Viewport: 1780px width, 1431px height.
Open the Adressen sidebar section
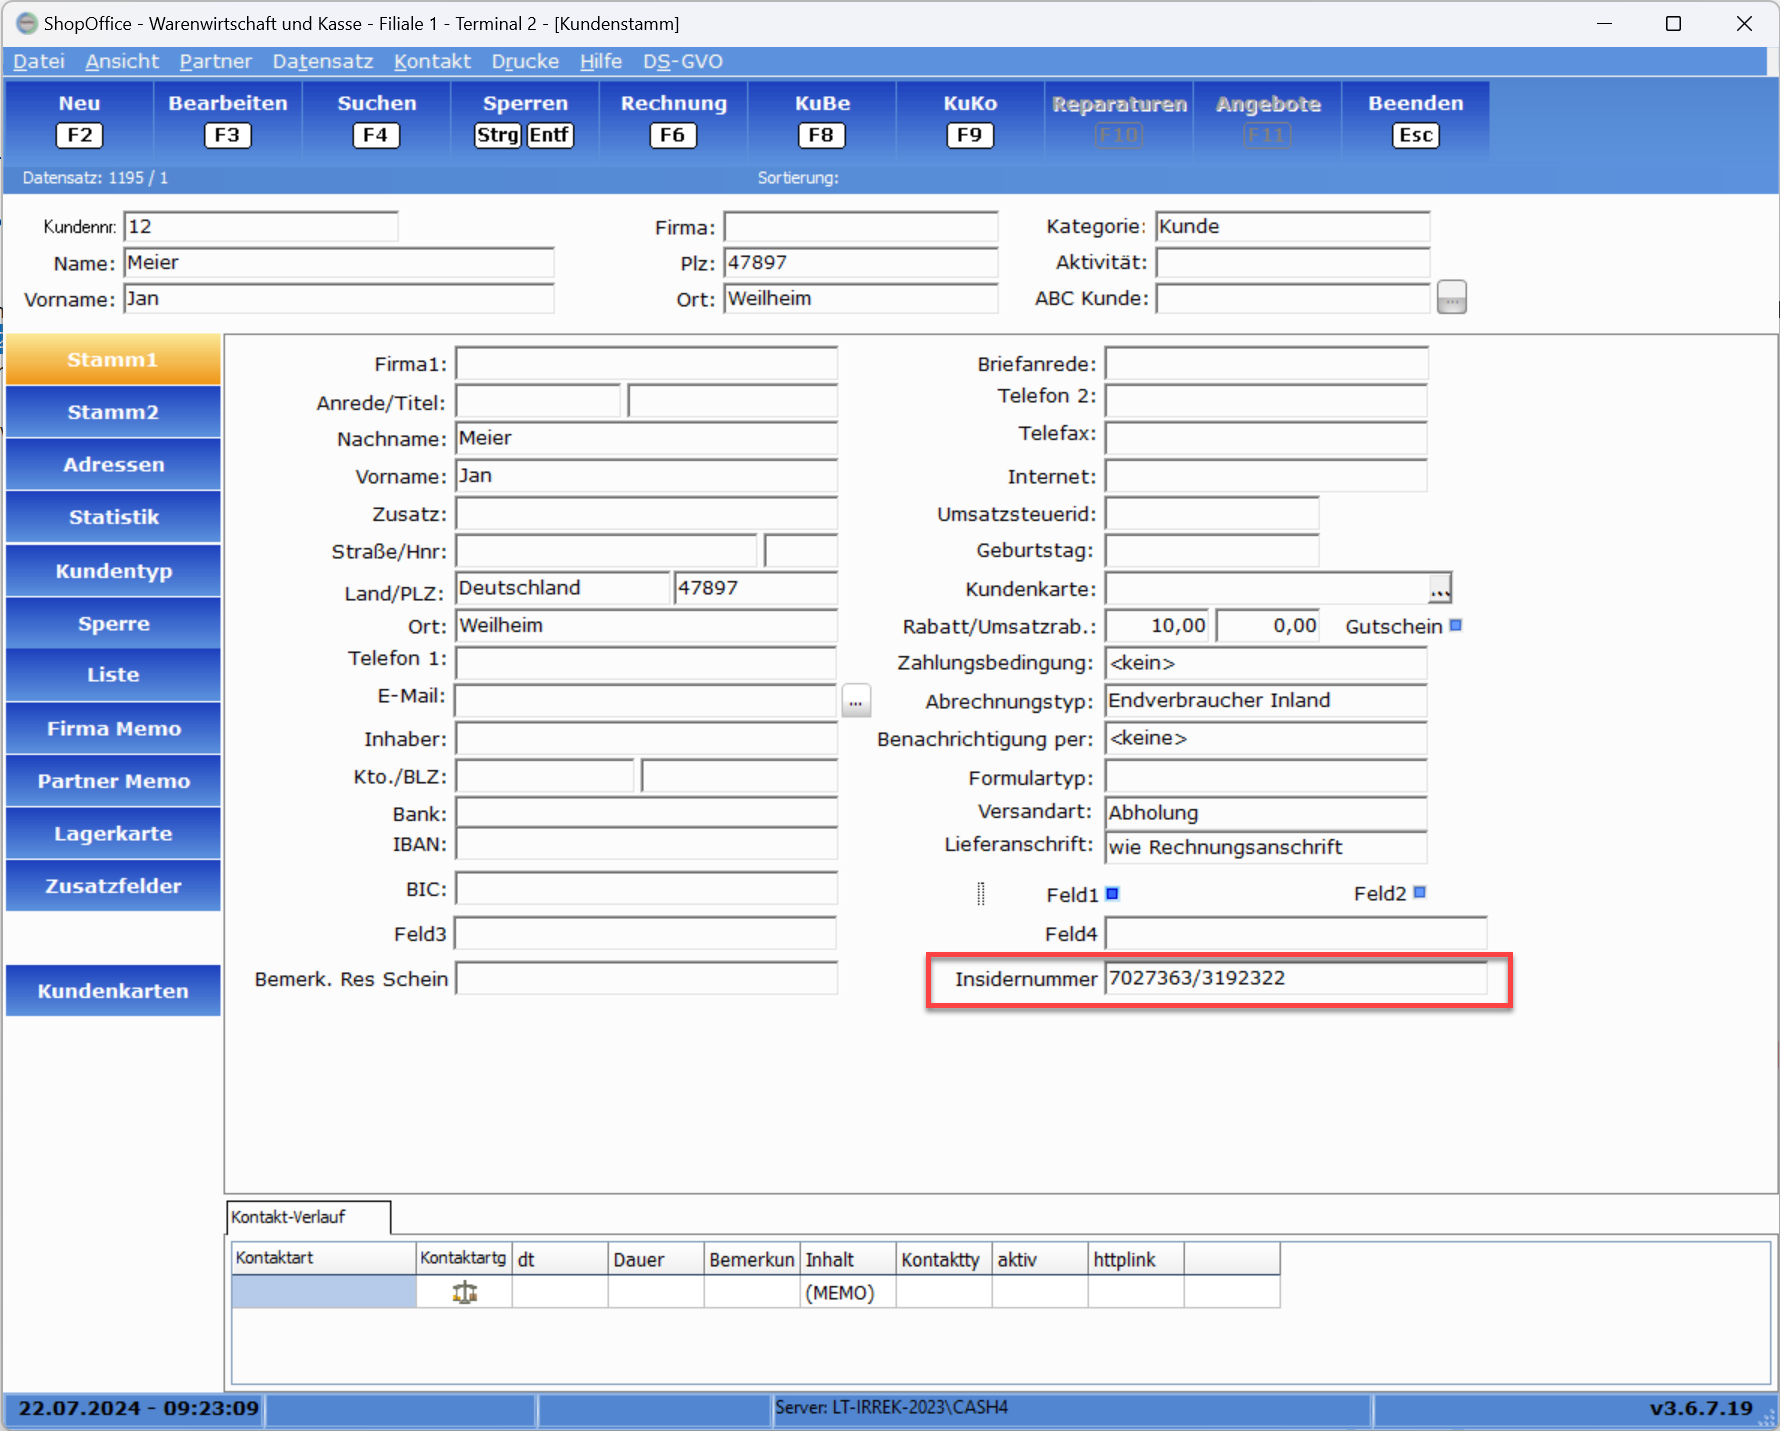pos(113,465)
